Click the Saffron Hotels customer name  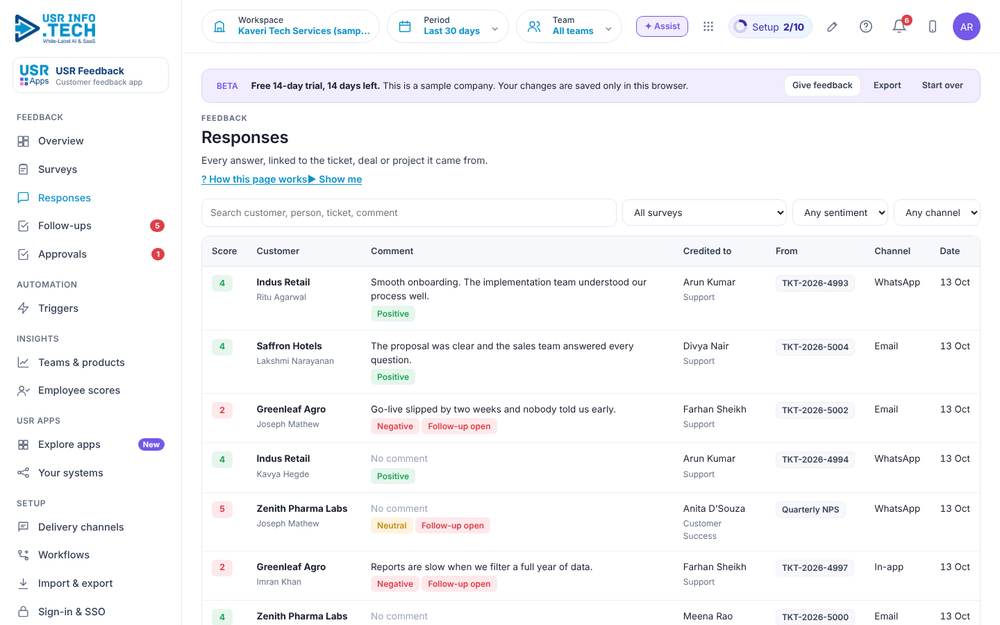(x=289, y=346)
